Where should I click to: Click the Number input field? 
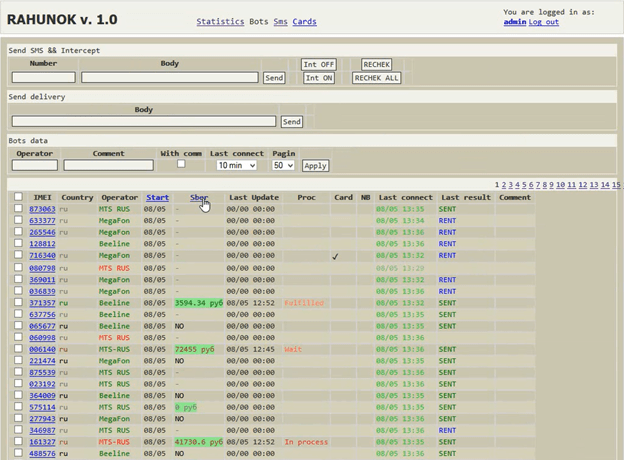(x=43, y=77)
